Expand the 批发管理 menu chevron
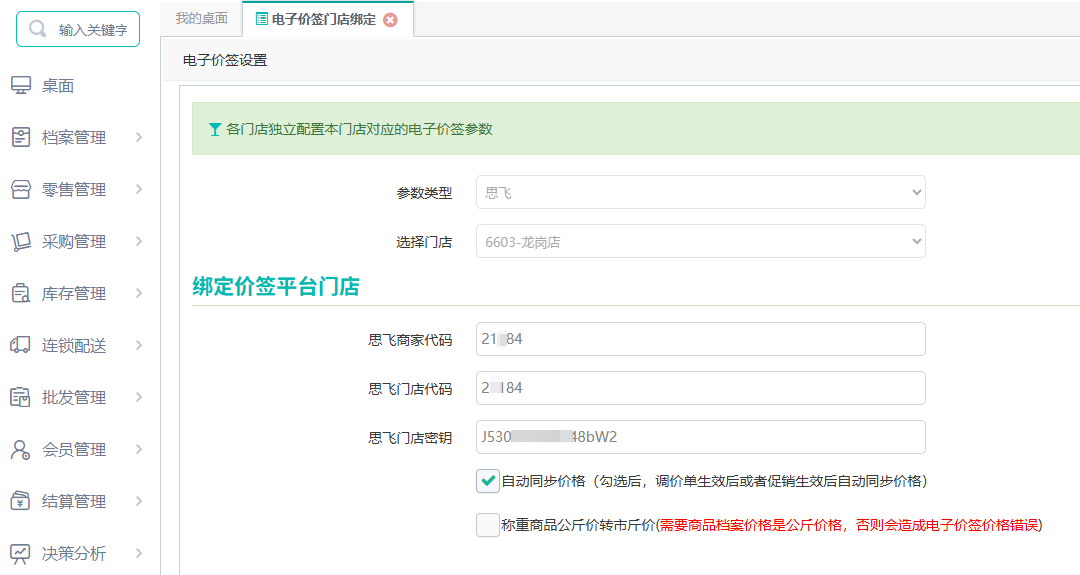This screenshot has height=575, width=1080. pyautogui.click(x=138, y=397)
